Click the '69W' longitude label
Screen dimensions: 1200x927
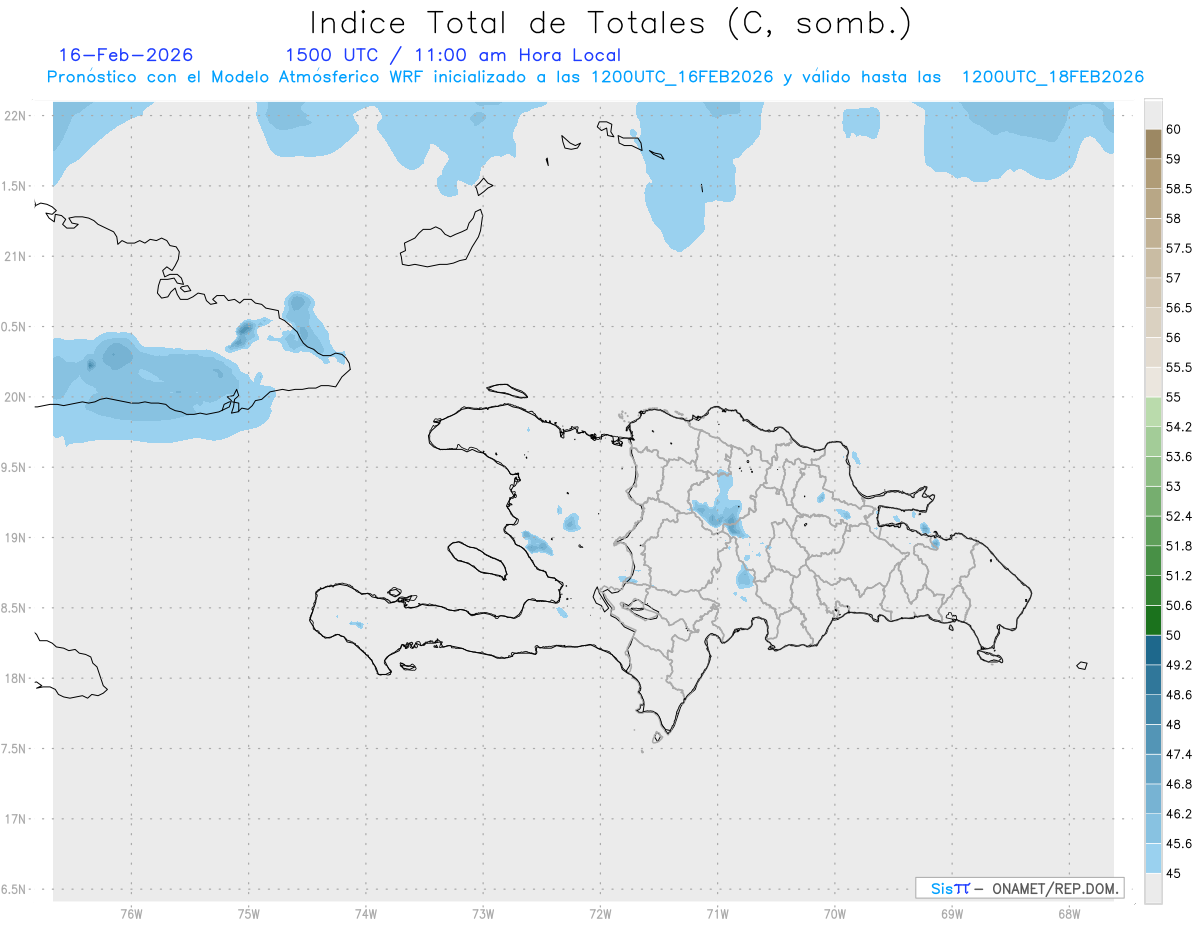(952, 913)
